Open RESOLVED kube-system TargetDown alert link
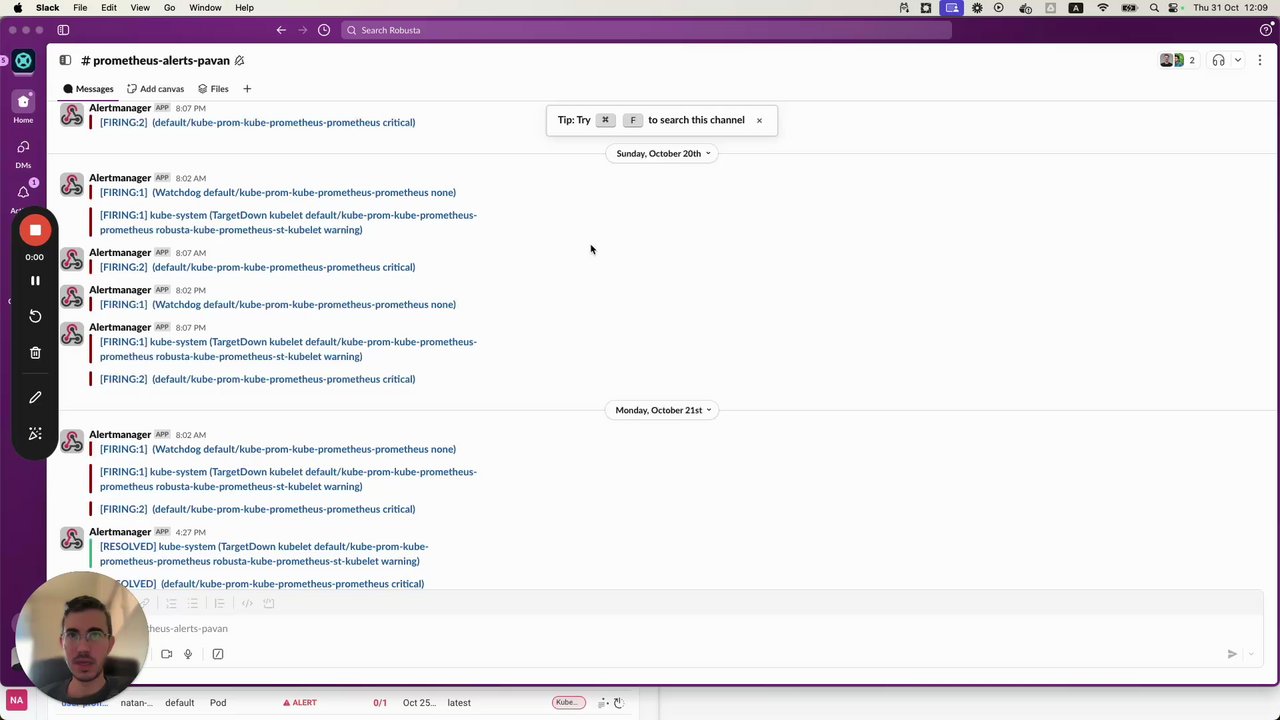Screen dimensions: 1280x720 [264, 554]
